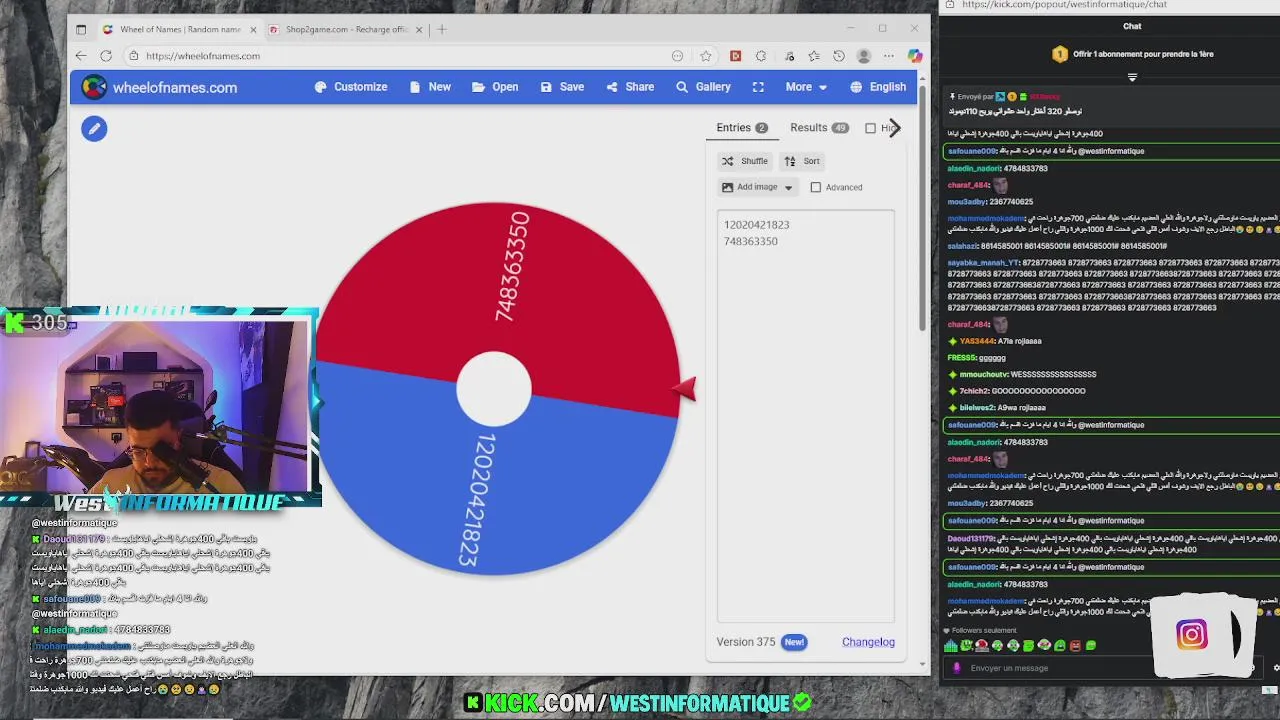Click 'Followers seulement' label in chat
The width and height of the screenshot is (1280, 720).
pos(984,630)
